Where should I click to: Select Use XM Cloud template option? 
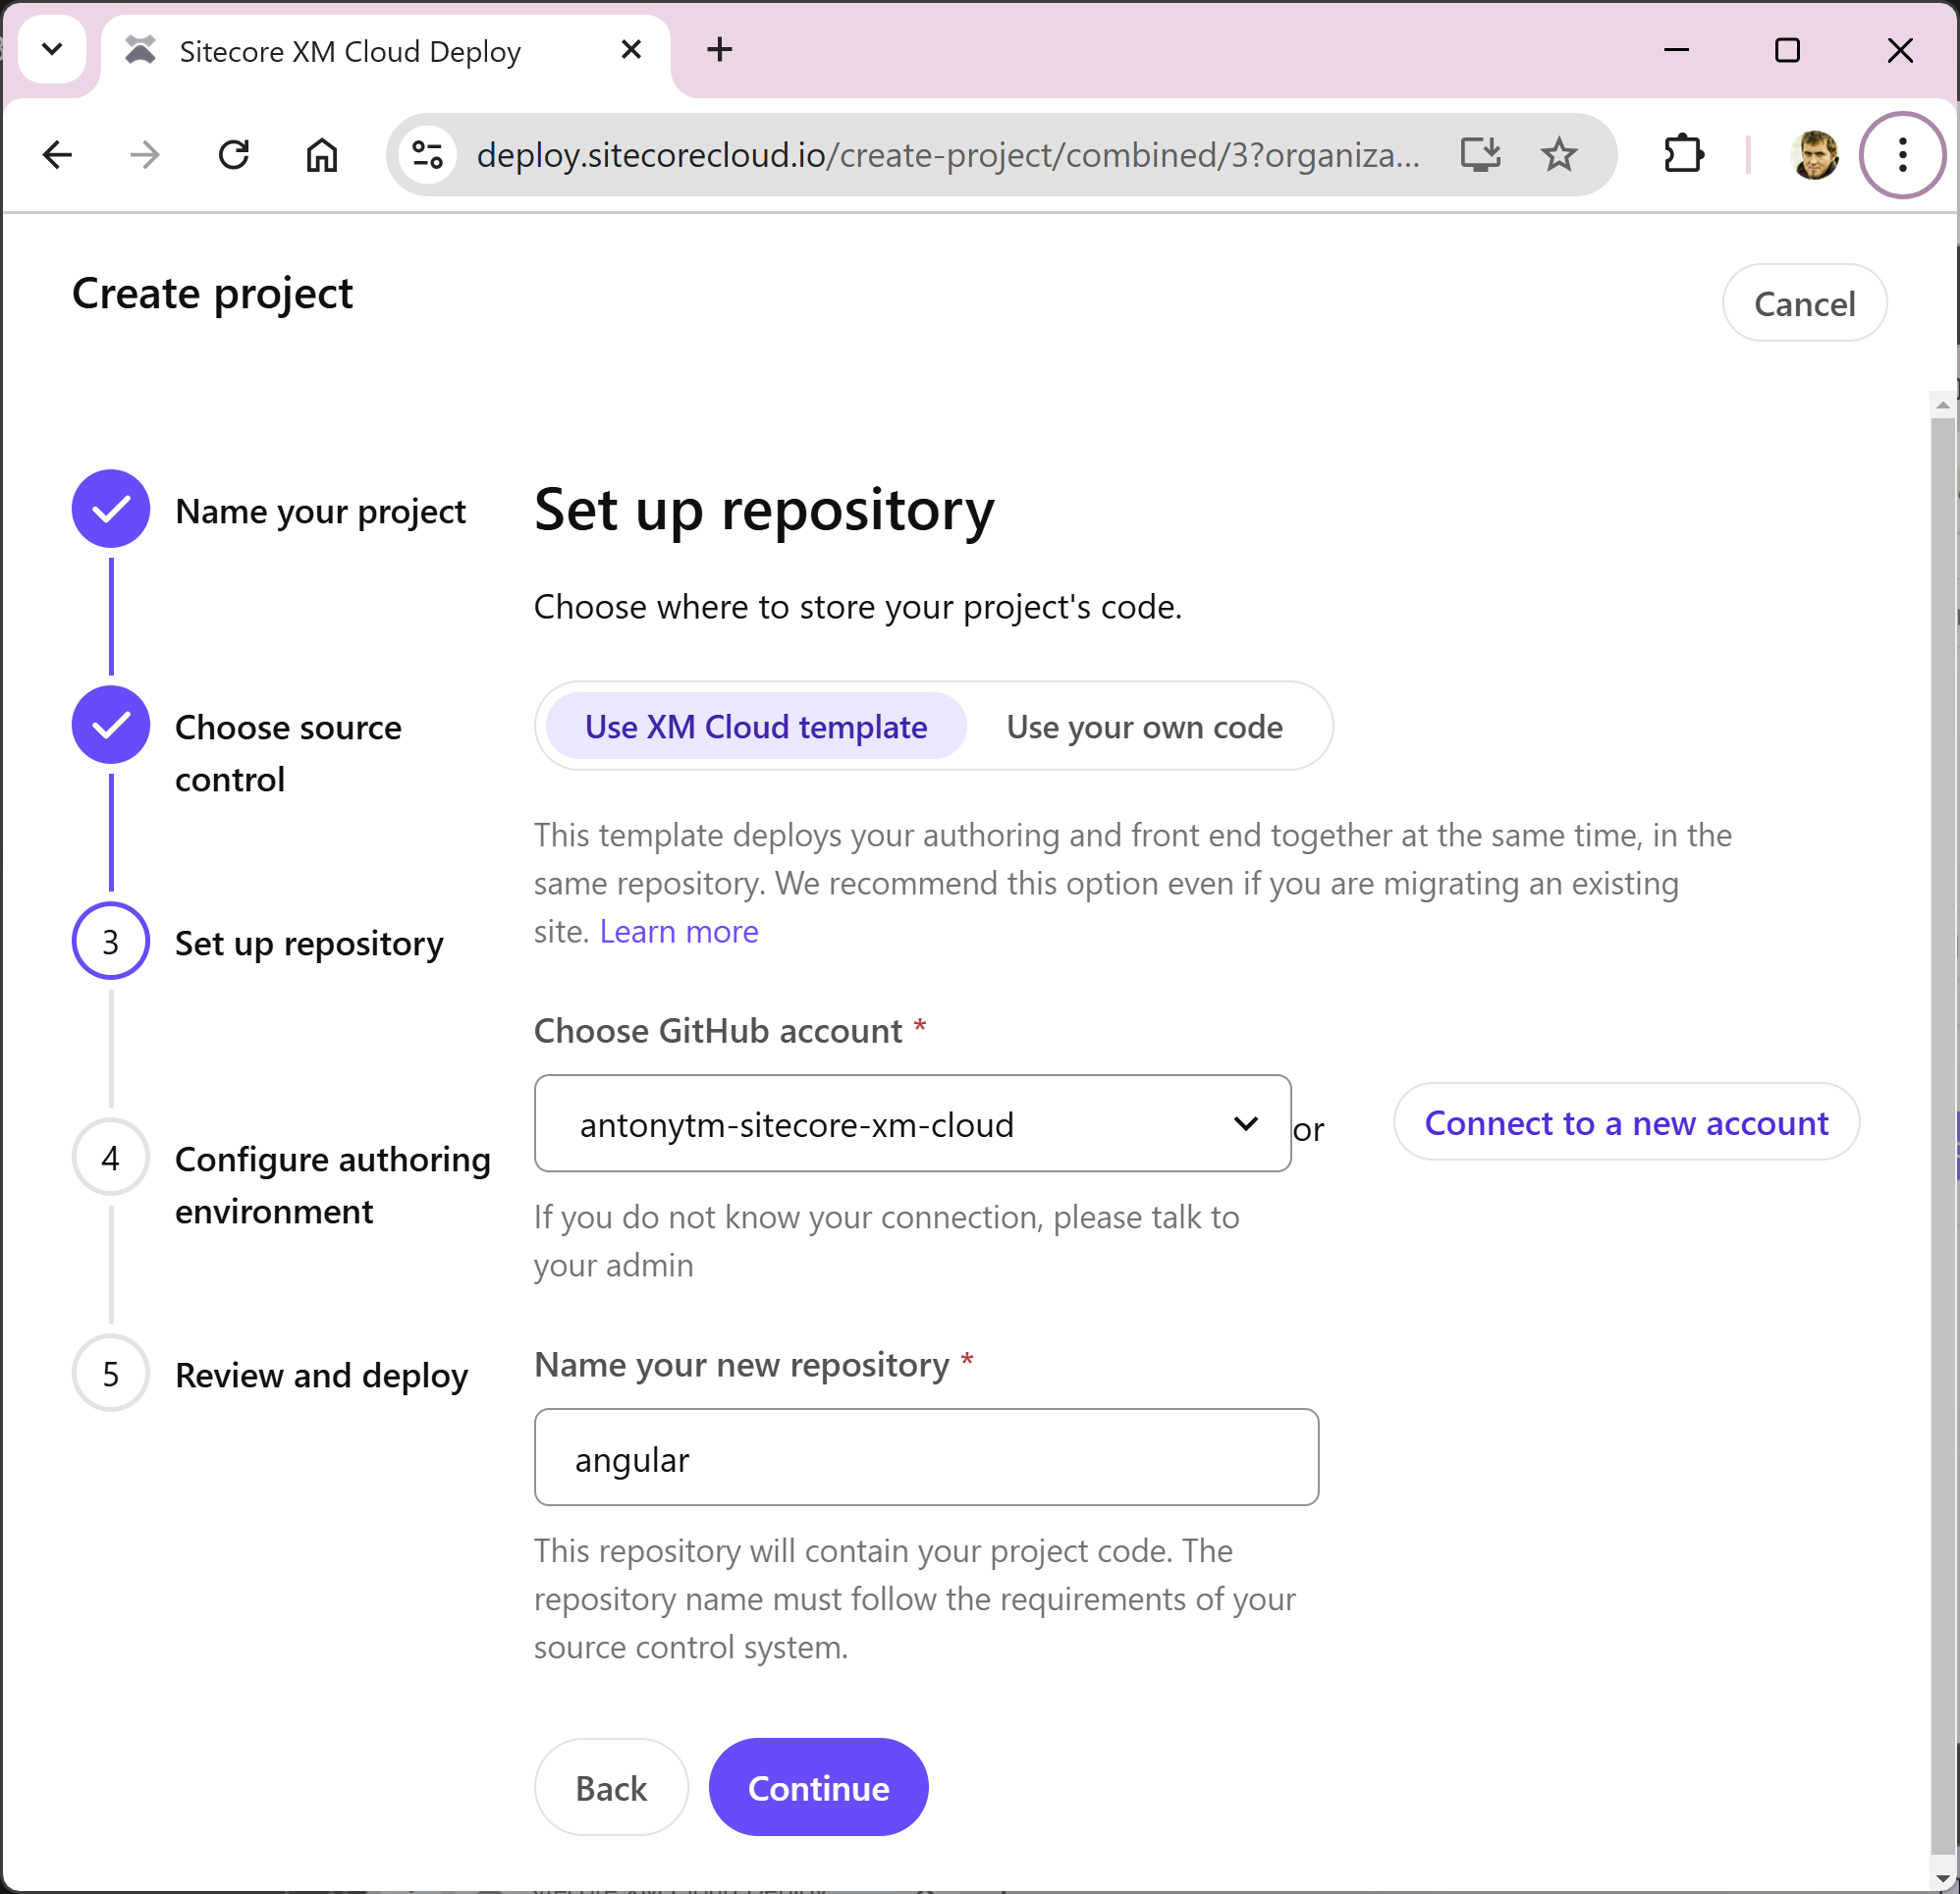click(x=756, y=727)
